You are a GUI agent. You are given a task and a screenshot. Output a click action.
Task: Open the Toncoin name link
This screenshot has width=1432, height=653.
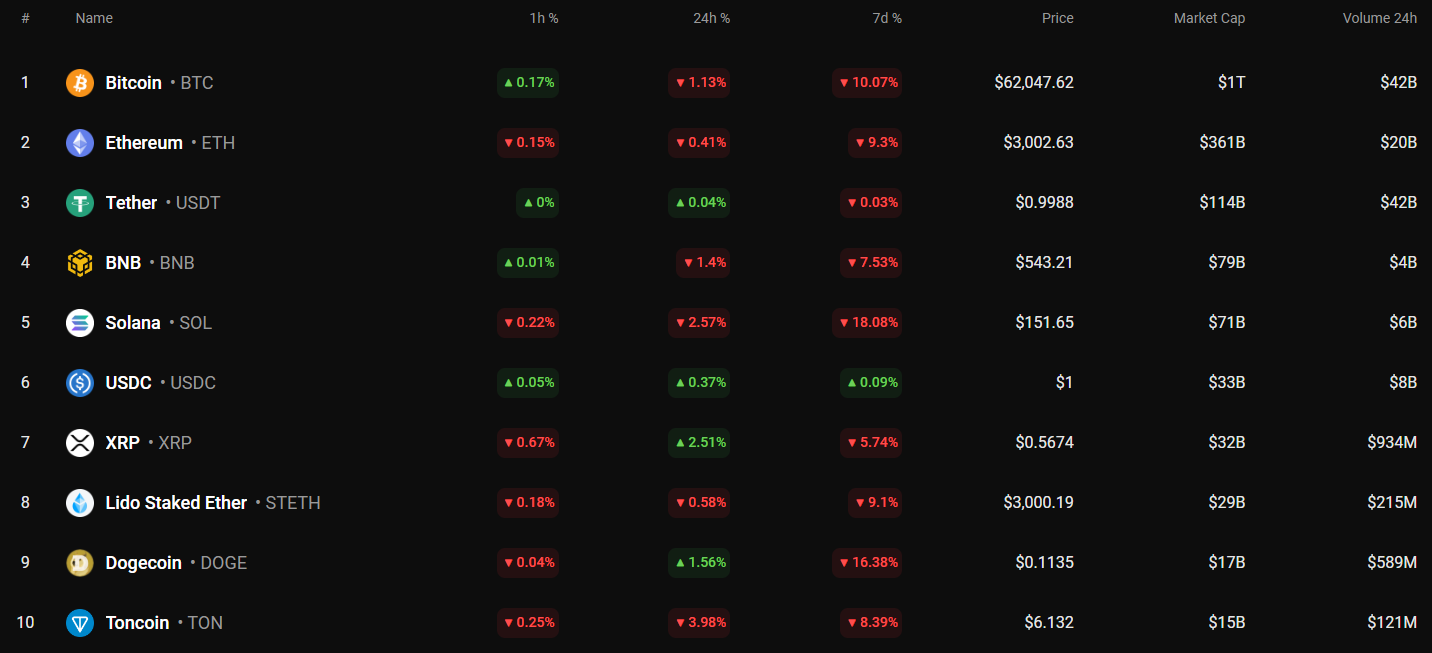[x=137, y=623]
